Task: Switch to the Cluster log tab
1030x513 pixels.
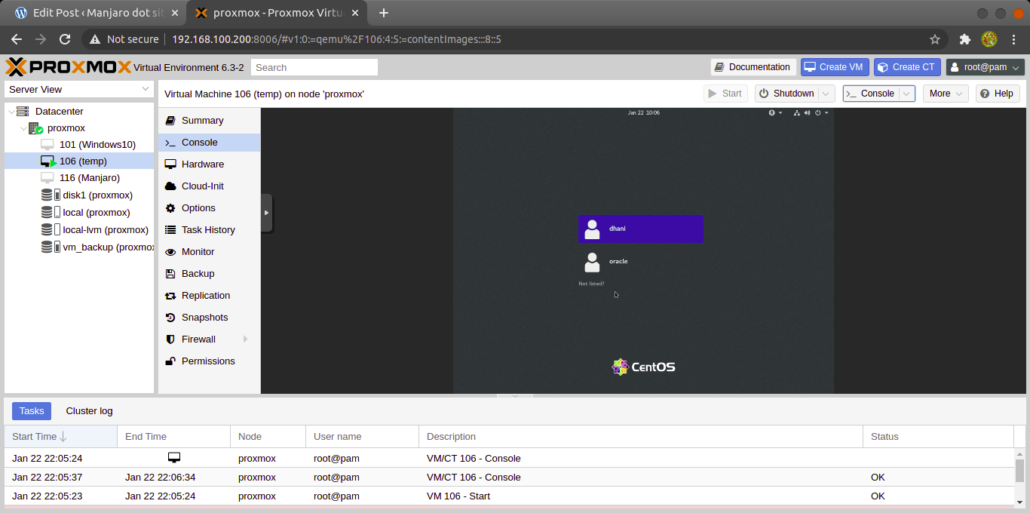Action: point(89,411)
